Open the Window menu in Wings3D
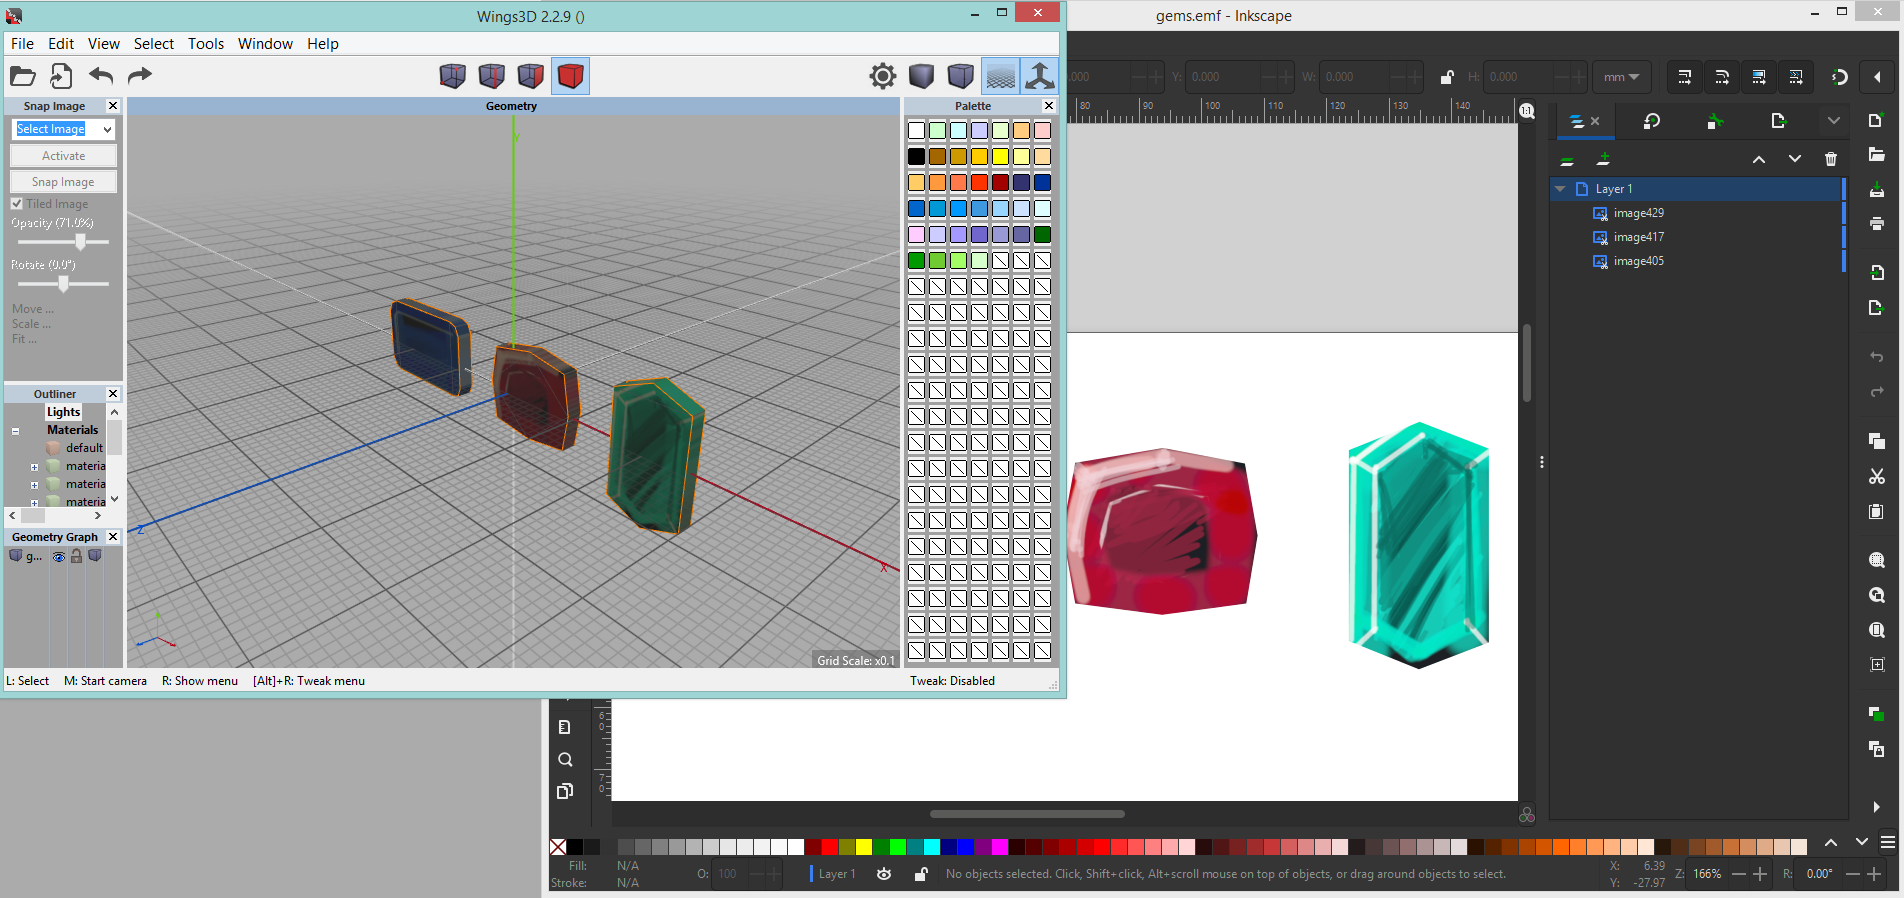The width and height of the screenshot is (1904, 898). [265, 44]
